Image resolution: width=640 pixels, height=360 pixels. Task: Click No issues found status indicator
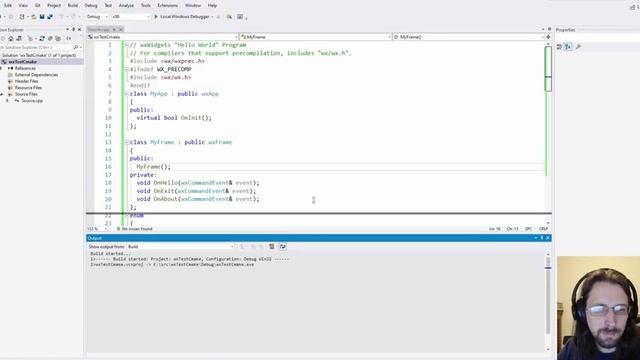coord(134,229)
